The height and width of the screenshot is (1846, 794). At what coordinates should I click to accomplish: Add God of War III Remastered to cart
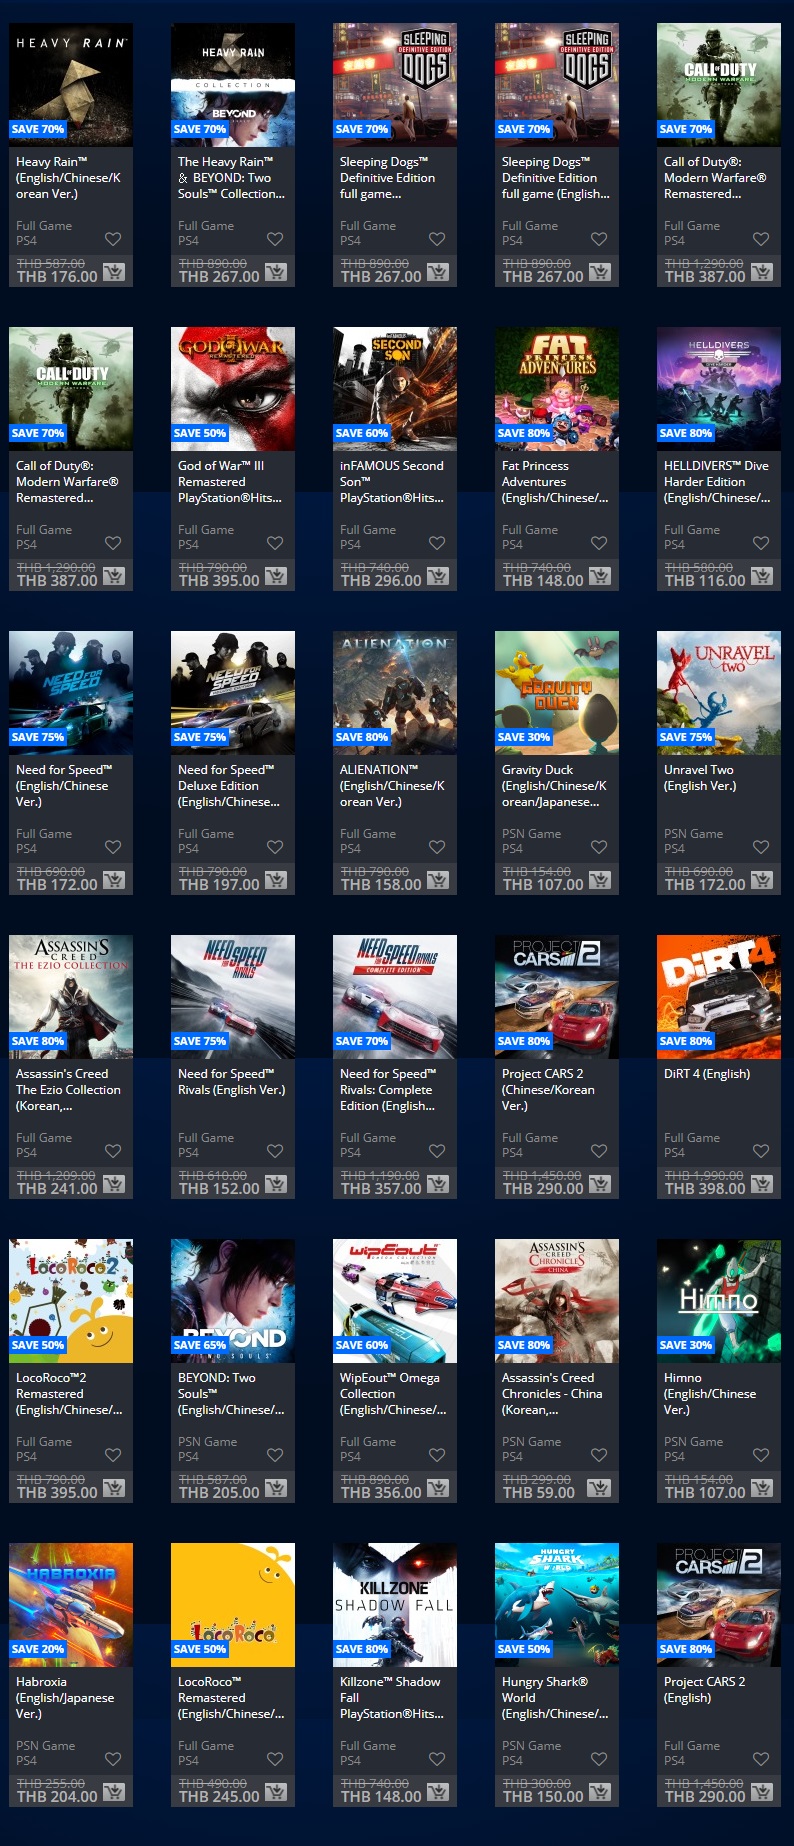(x=276, y=576)
